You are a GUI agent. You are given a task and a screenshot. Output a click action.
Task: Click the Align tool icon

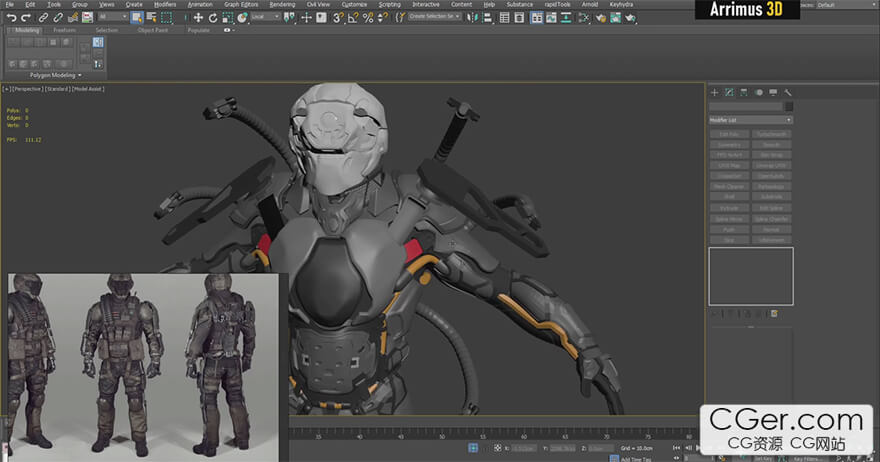pyautogui.click(x=487, y=18)
